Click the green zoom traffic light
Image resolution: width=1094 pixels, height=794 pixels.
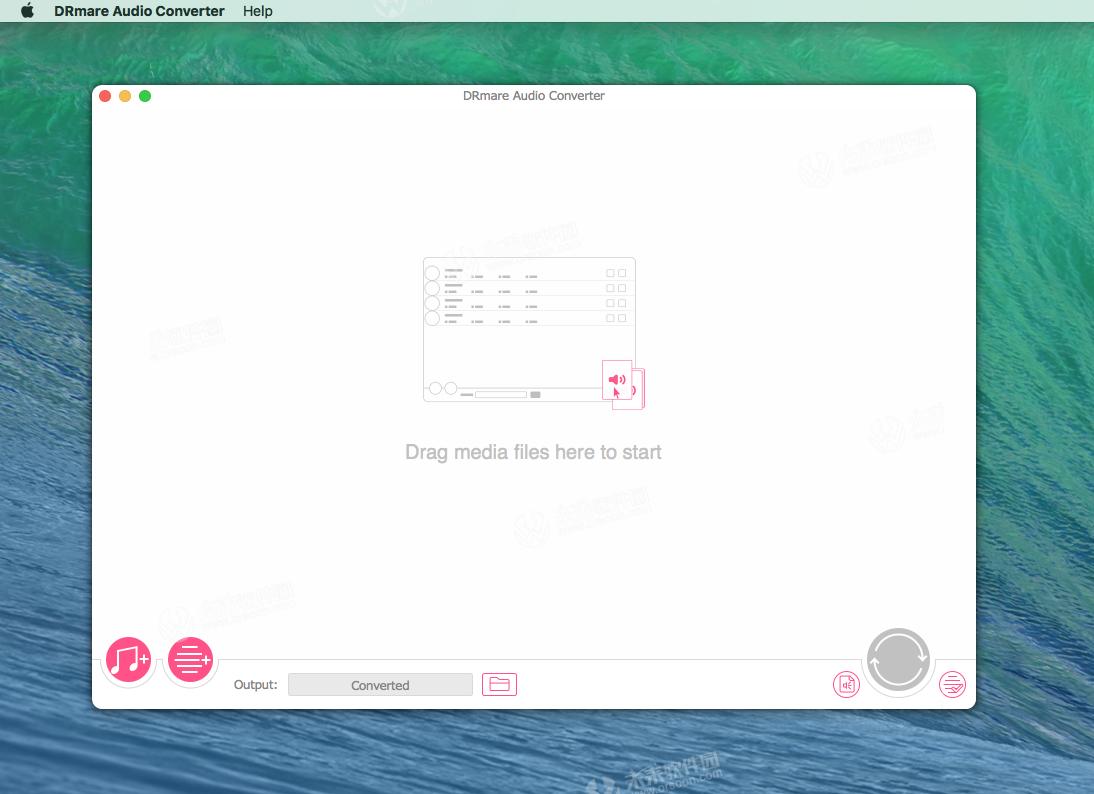tap(145, 96)
